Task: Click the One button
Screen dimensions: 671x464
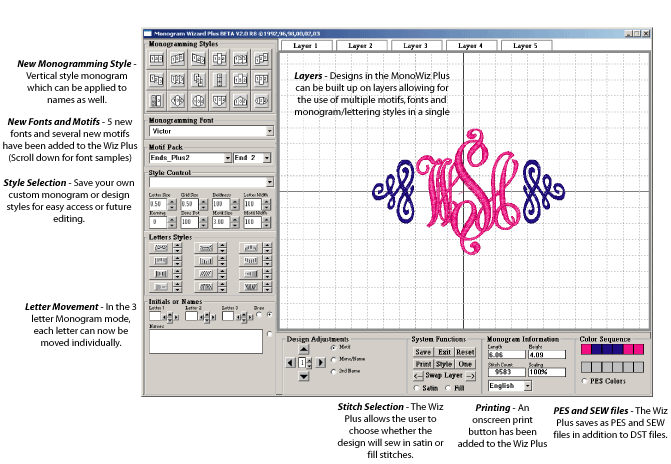Action: click(x=465, y=364)
